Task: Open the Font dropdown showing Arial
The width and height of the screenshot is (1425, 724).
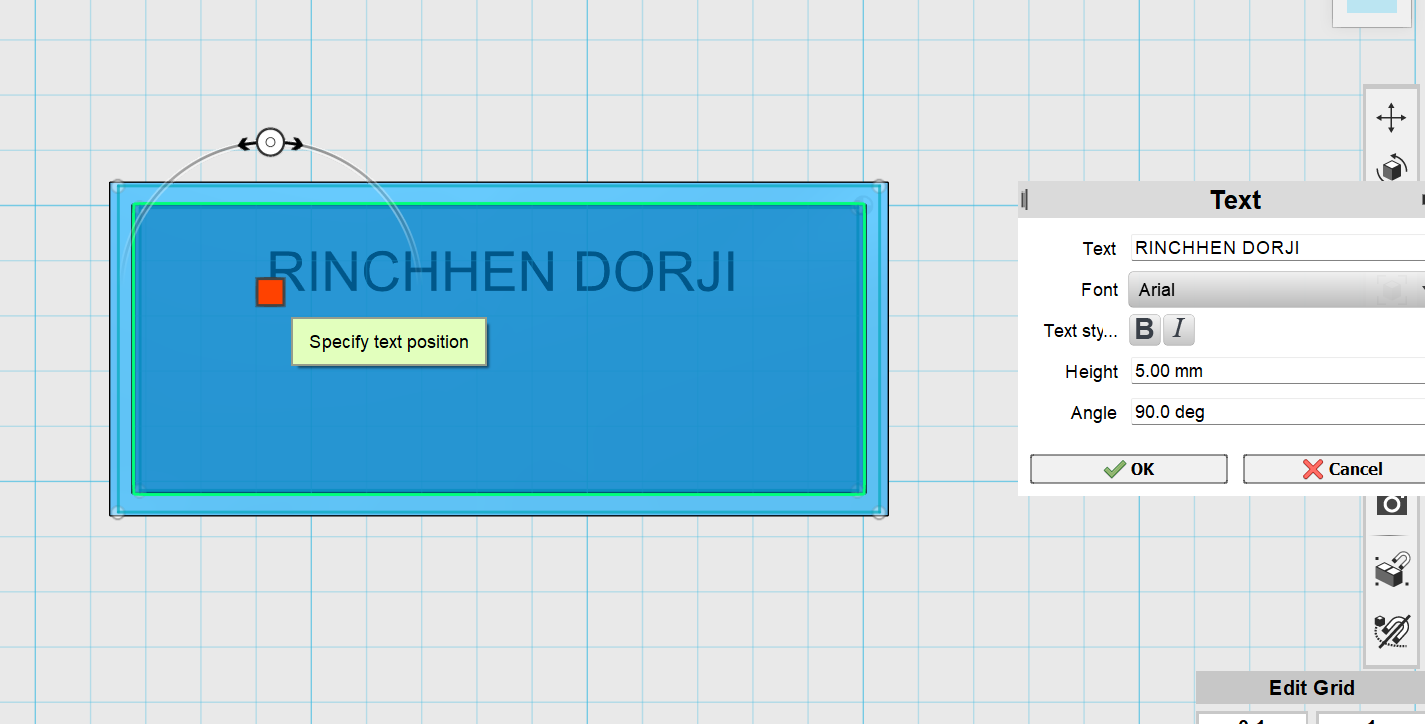Action: tap(1277, 289)
